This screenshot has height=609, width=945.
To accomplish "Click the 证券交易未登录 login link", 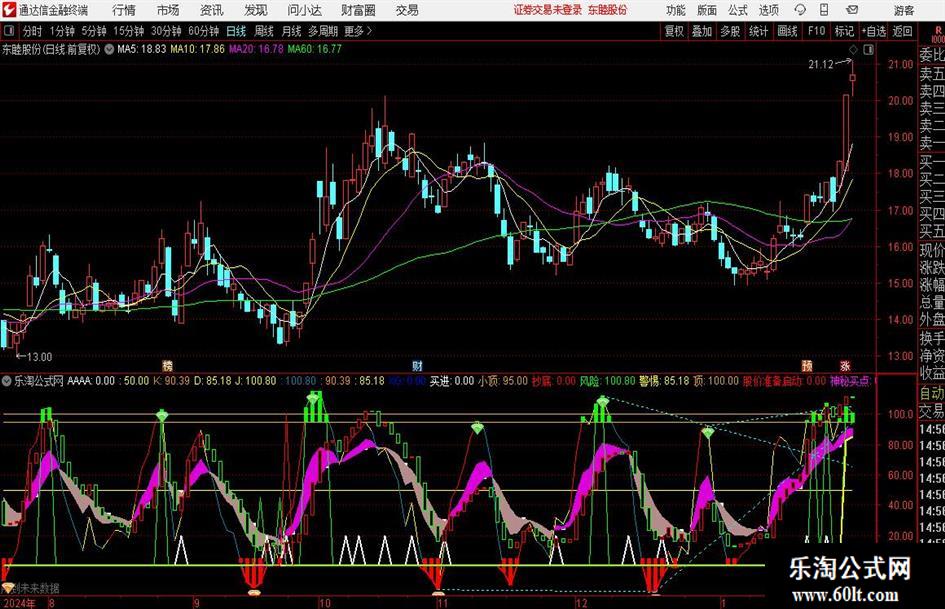I will coord(548,10).
